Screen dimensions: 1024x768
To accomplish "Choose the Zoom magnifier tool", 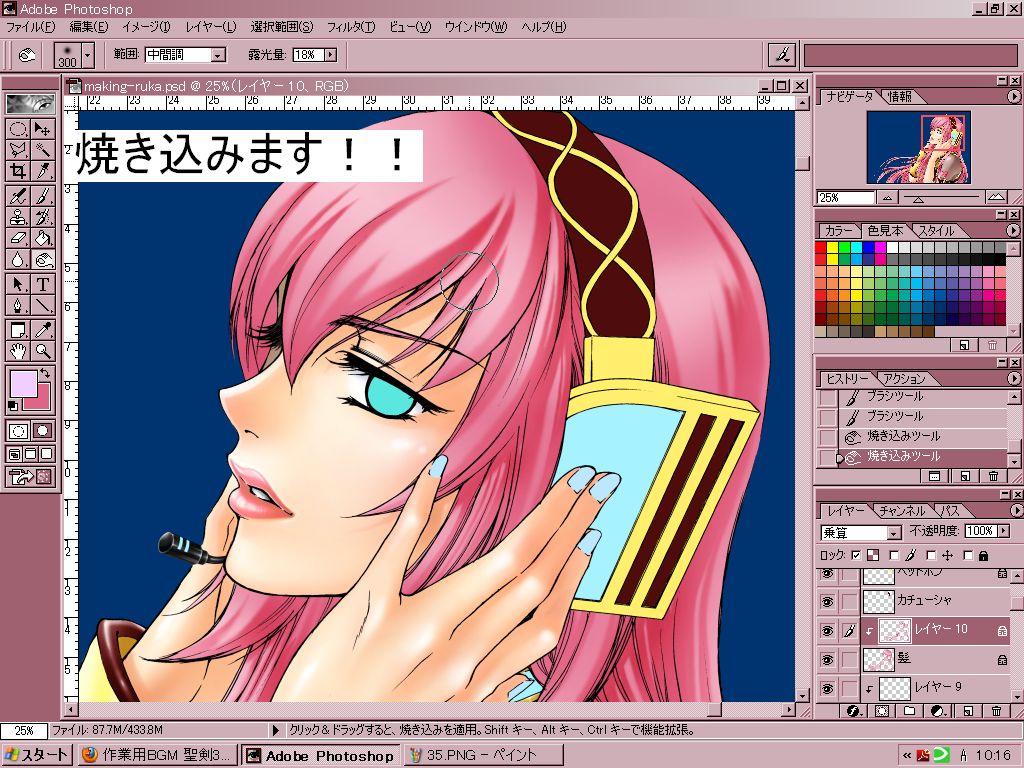I will click(43, 351).
